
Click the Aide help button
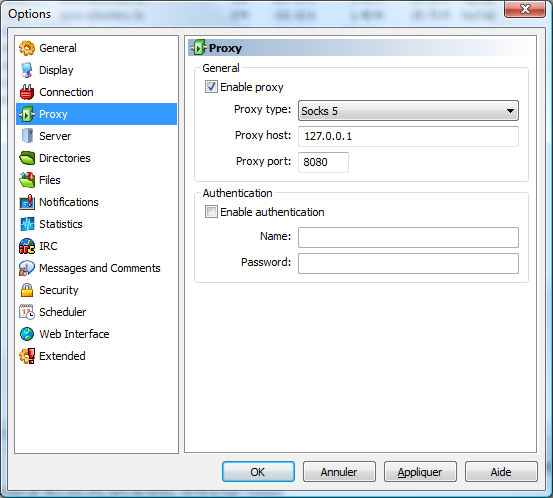pos(501,472)
